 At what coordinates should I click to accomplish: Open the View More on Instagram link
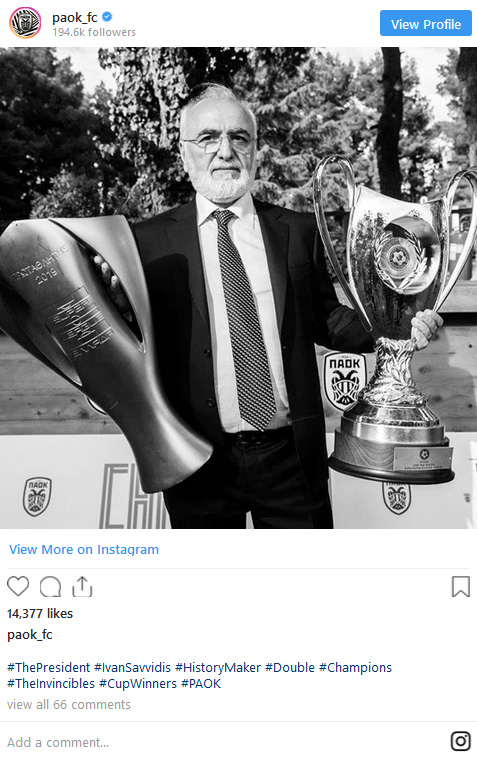pyautogui.click(x=84, y=549)
